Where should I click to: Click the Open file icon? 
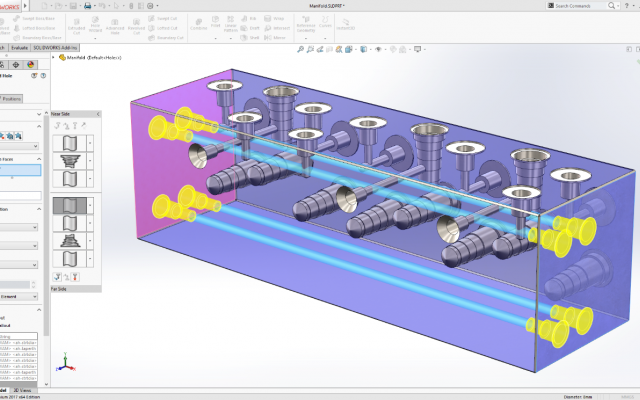(x=58, y=6)
